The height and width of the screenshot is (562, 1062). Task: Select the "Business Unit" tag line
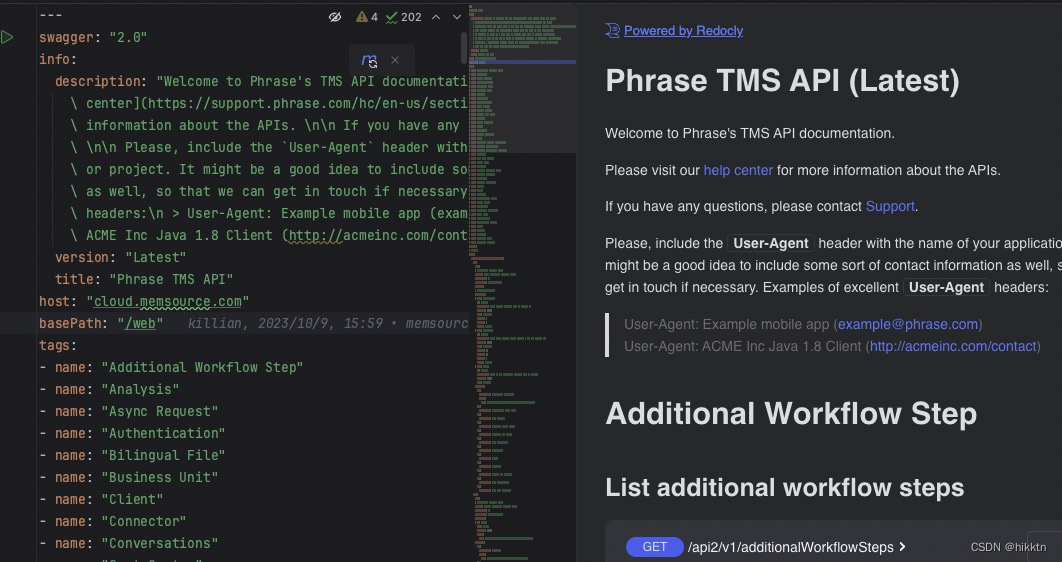128,477
